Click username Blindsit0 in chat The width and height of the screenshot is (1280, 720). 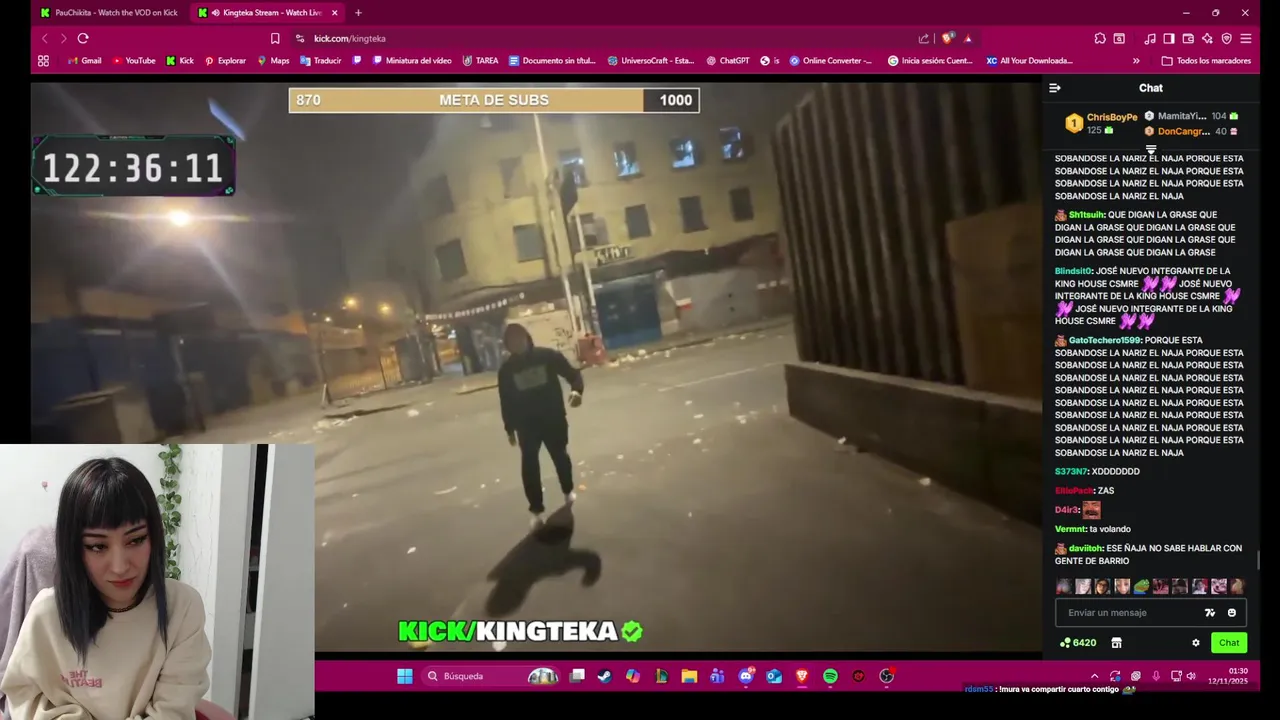point(1073,271)
